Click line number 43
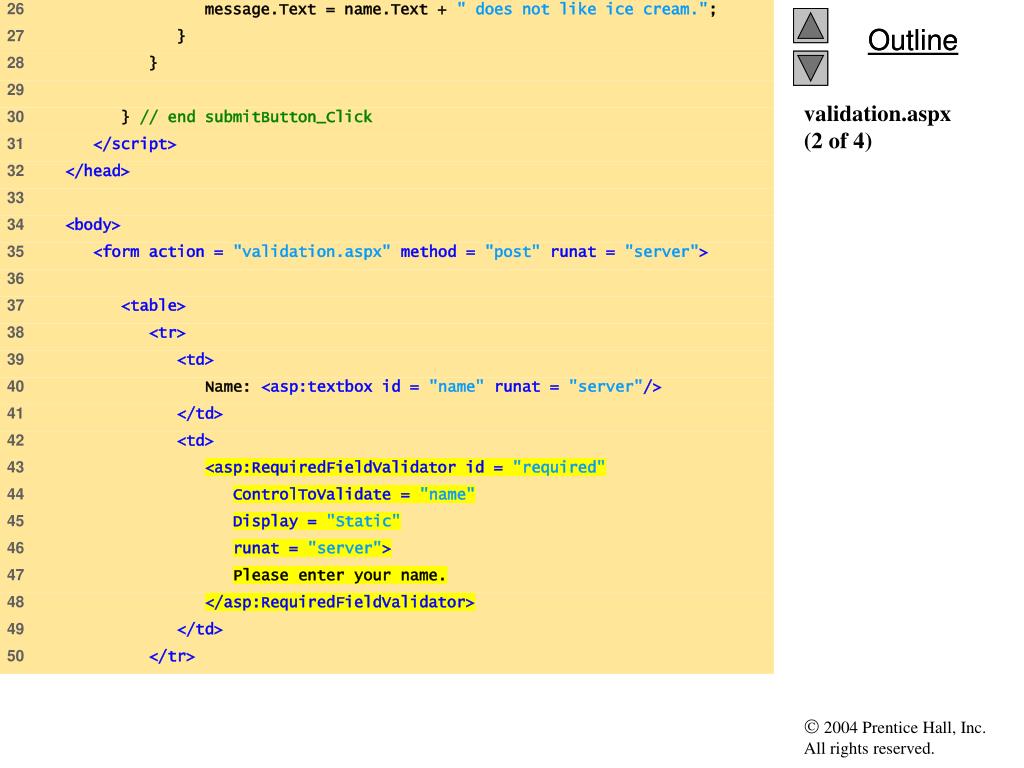This screenshot has width=1024, height=768. pyautogui.click(x=15, y=467)
